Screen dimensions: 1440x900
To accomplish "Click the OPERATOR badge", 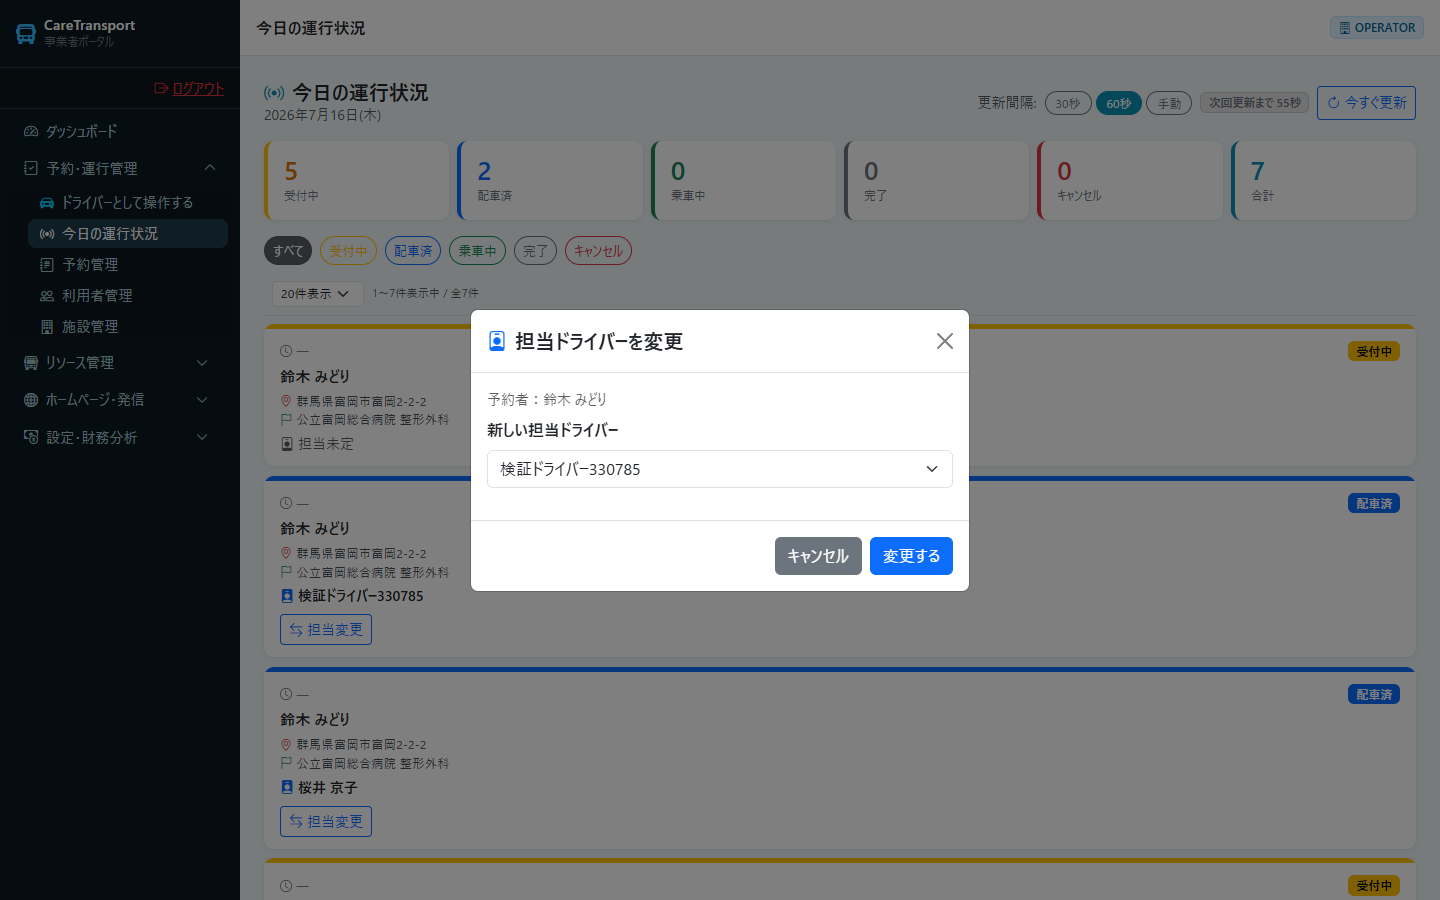I will (x=1377, y=28).
